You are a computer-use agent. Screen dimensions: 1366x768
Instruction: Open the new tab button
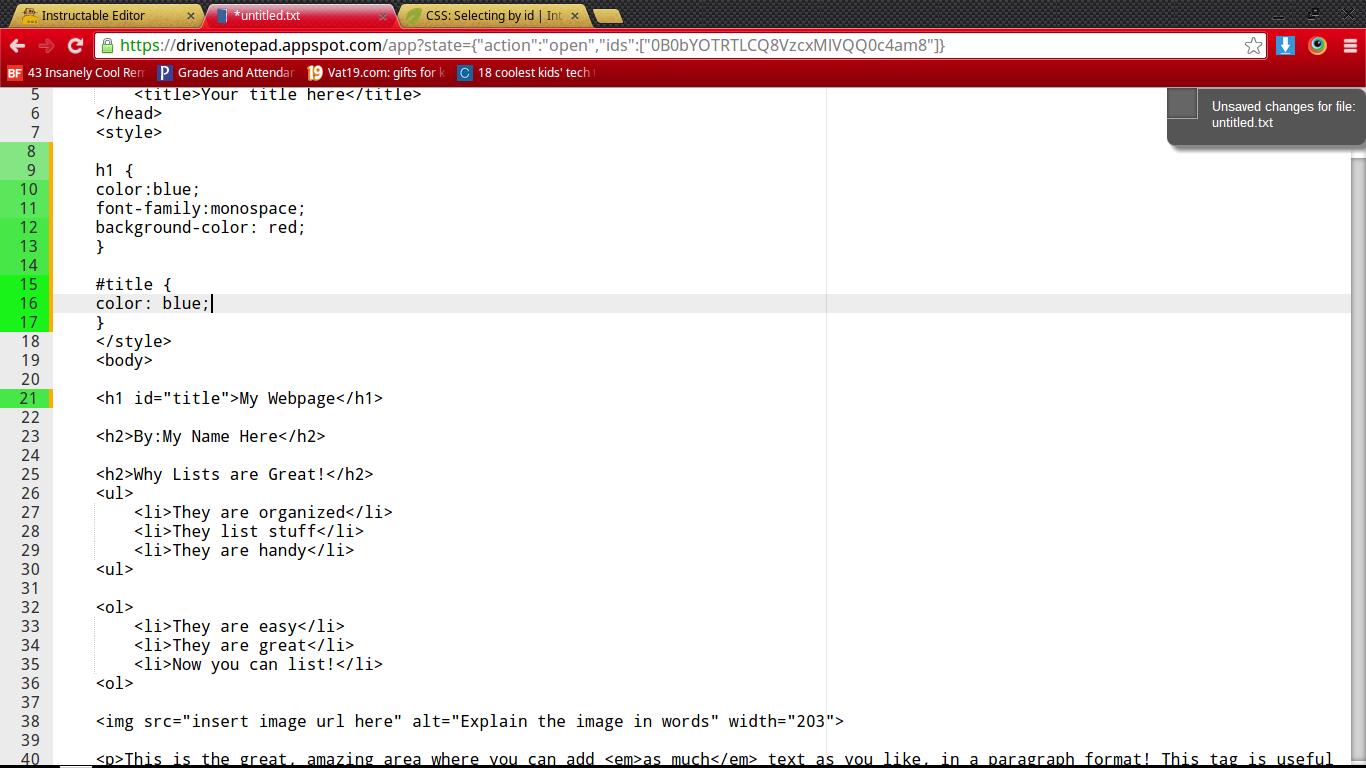(607, 16)
